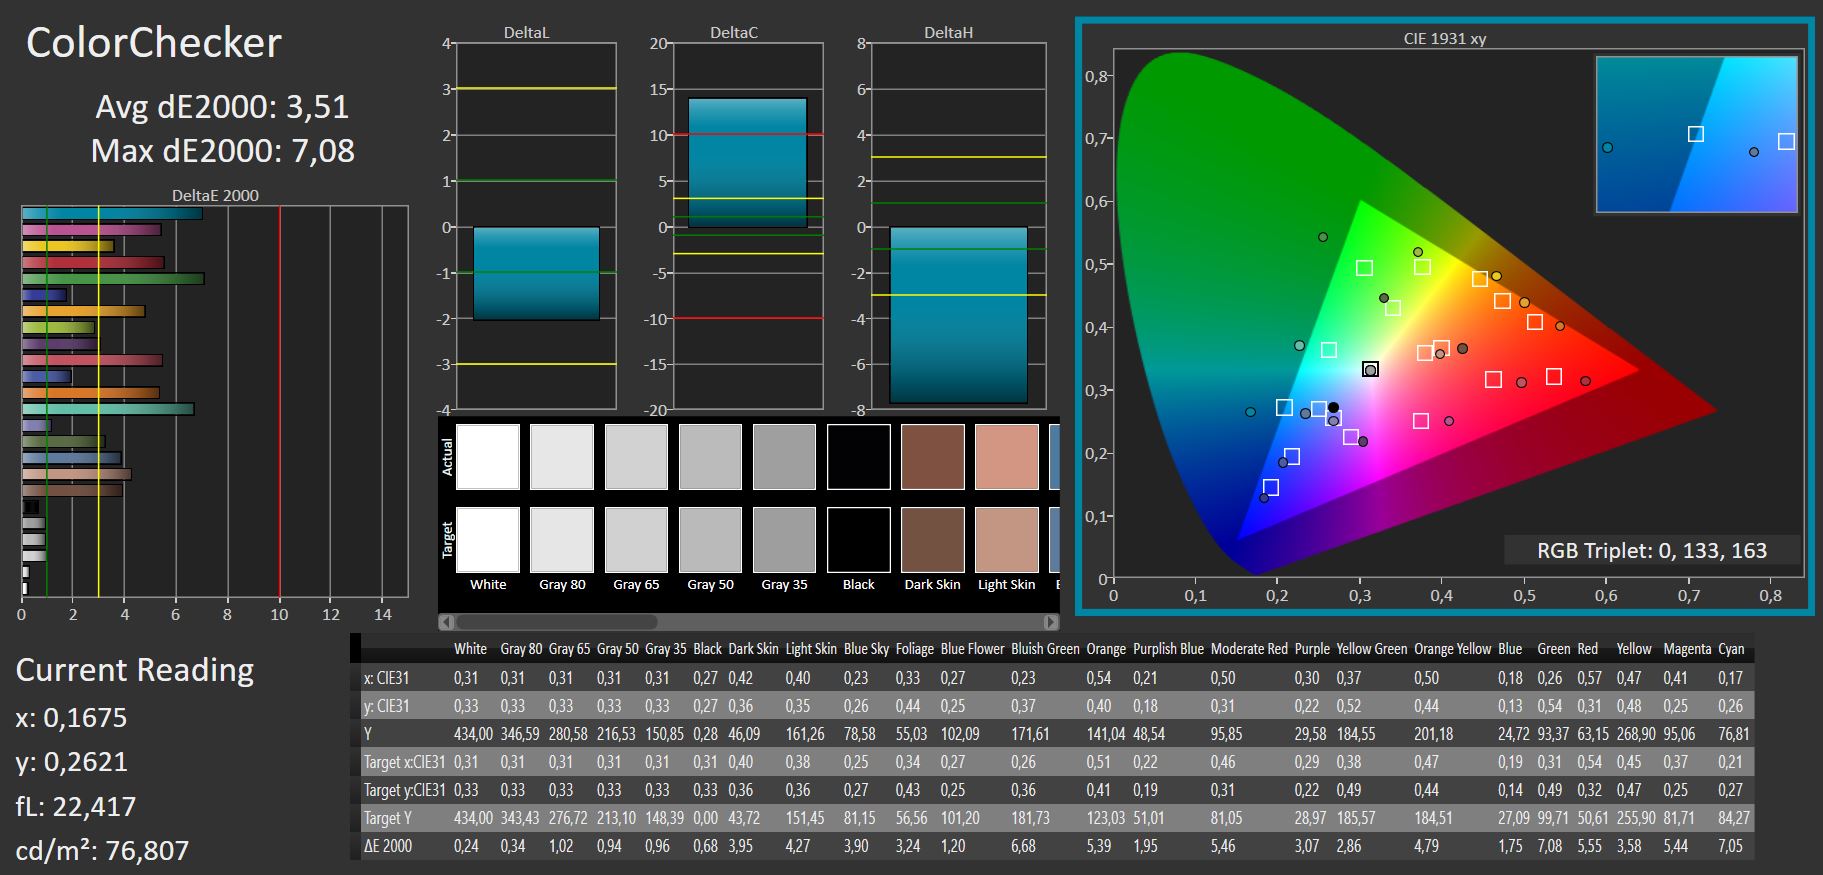Click the blue bar in the DeltaL chart
Image resolution: width=1823 pixels, height=875 pixels.
coord(536,273)
